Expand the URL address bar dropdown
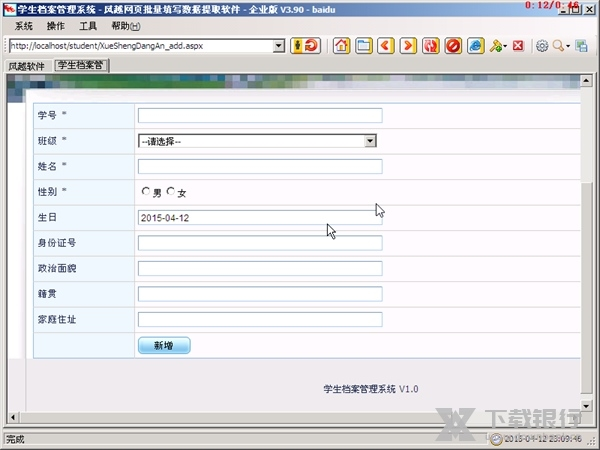This screenshot has width=600, height=450. (x=279, y=46)
